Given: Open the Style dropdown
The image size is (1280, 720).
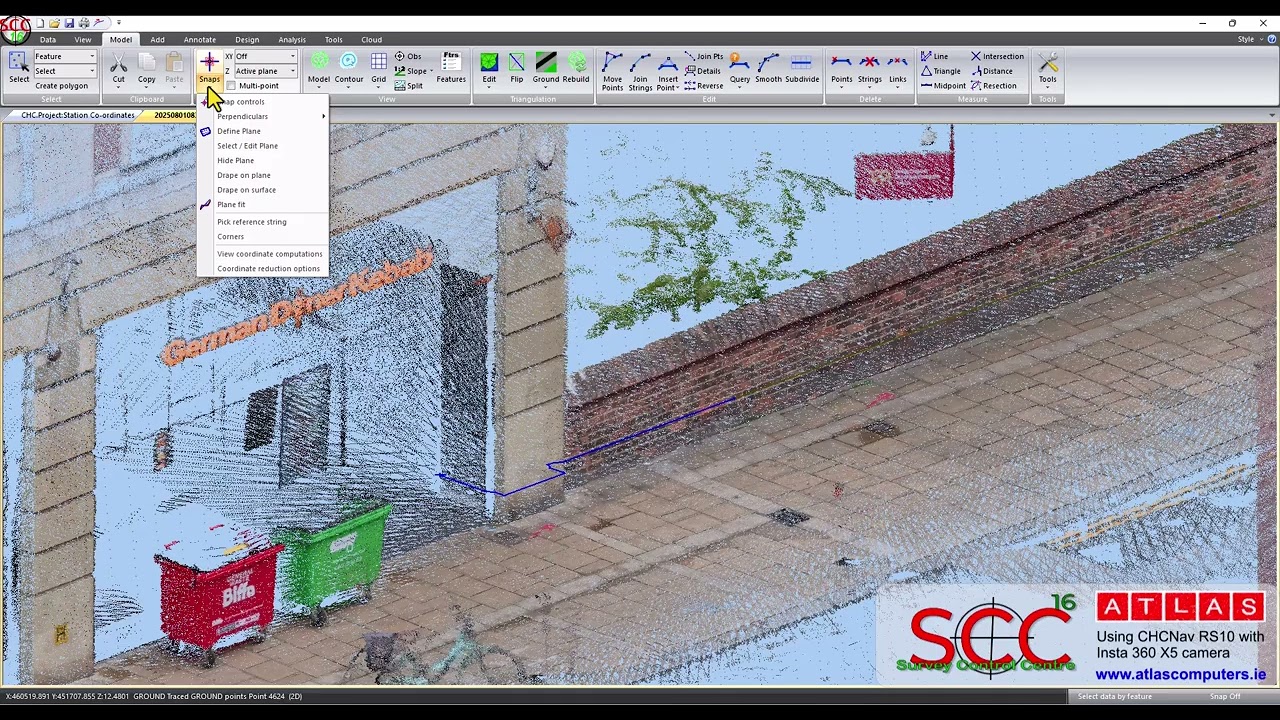Looking at the screenshot, I should pos(1250,39).
